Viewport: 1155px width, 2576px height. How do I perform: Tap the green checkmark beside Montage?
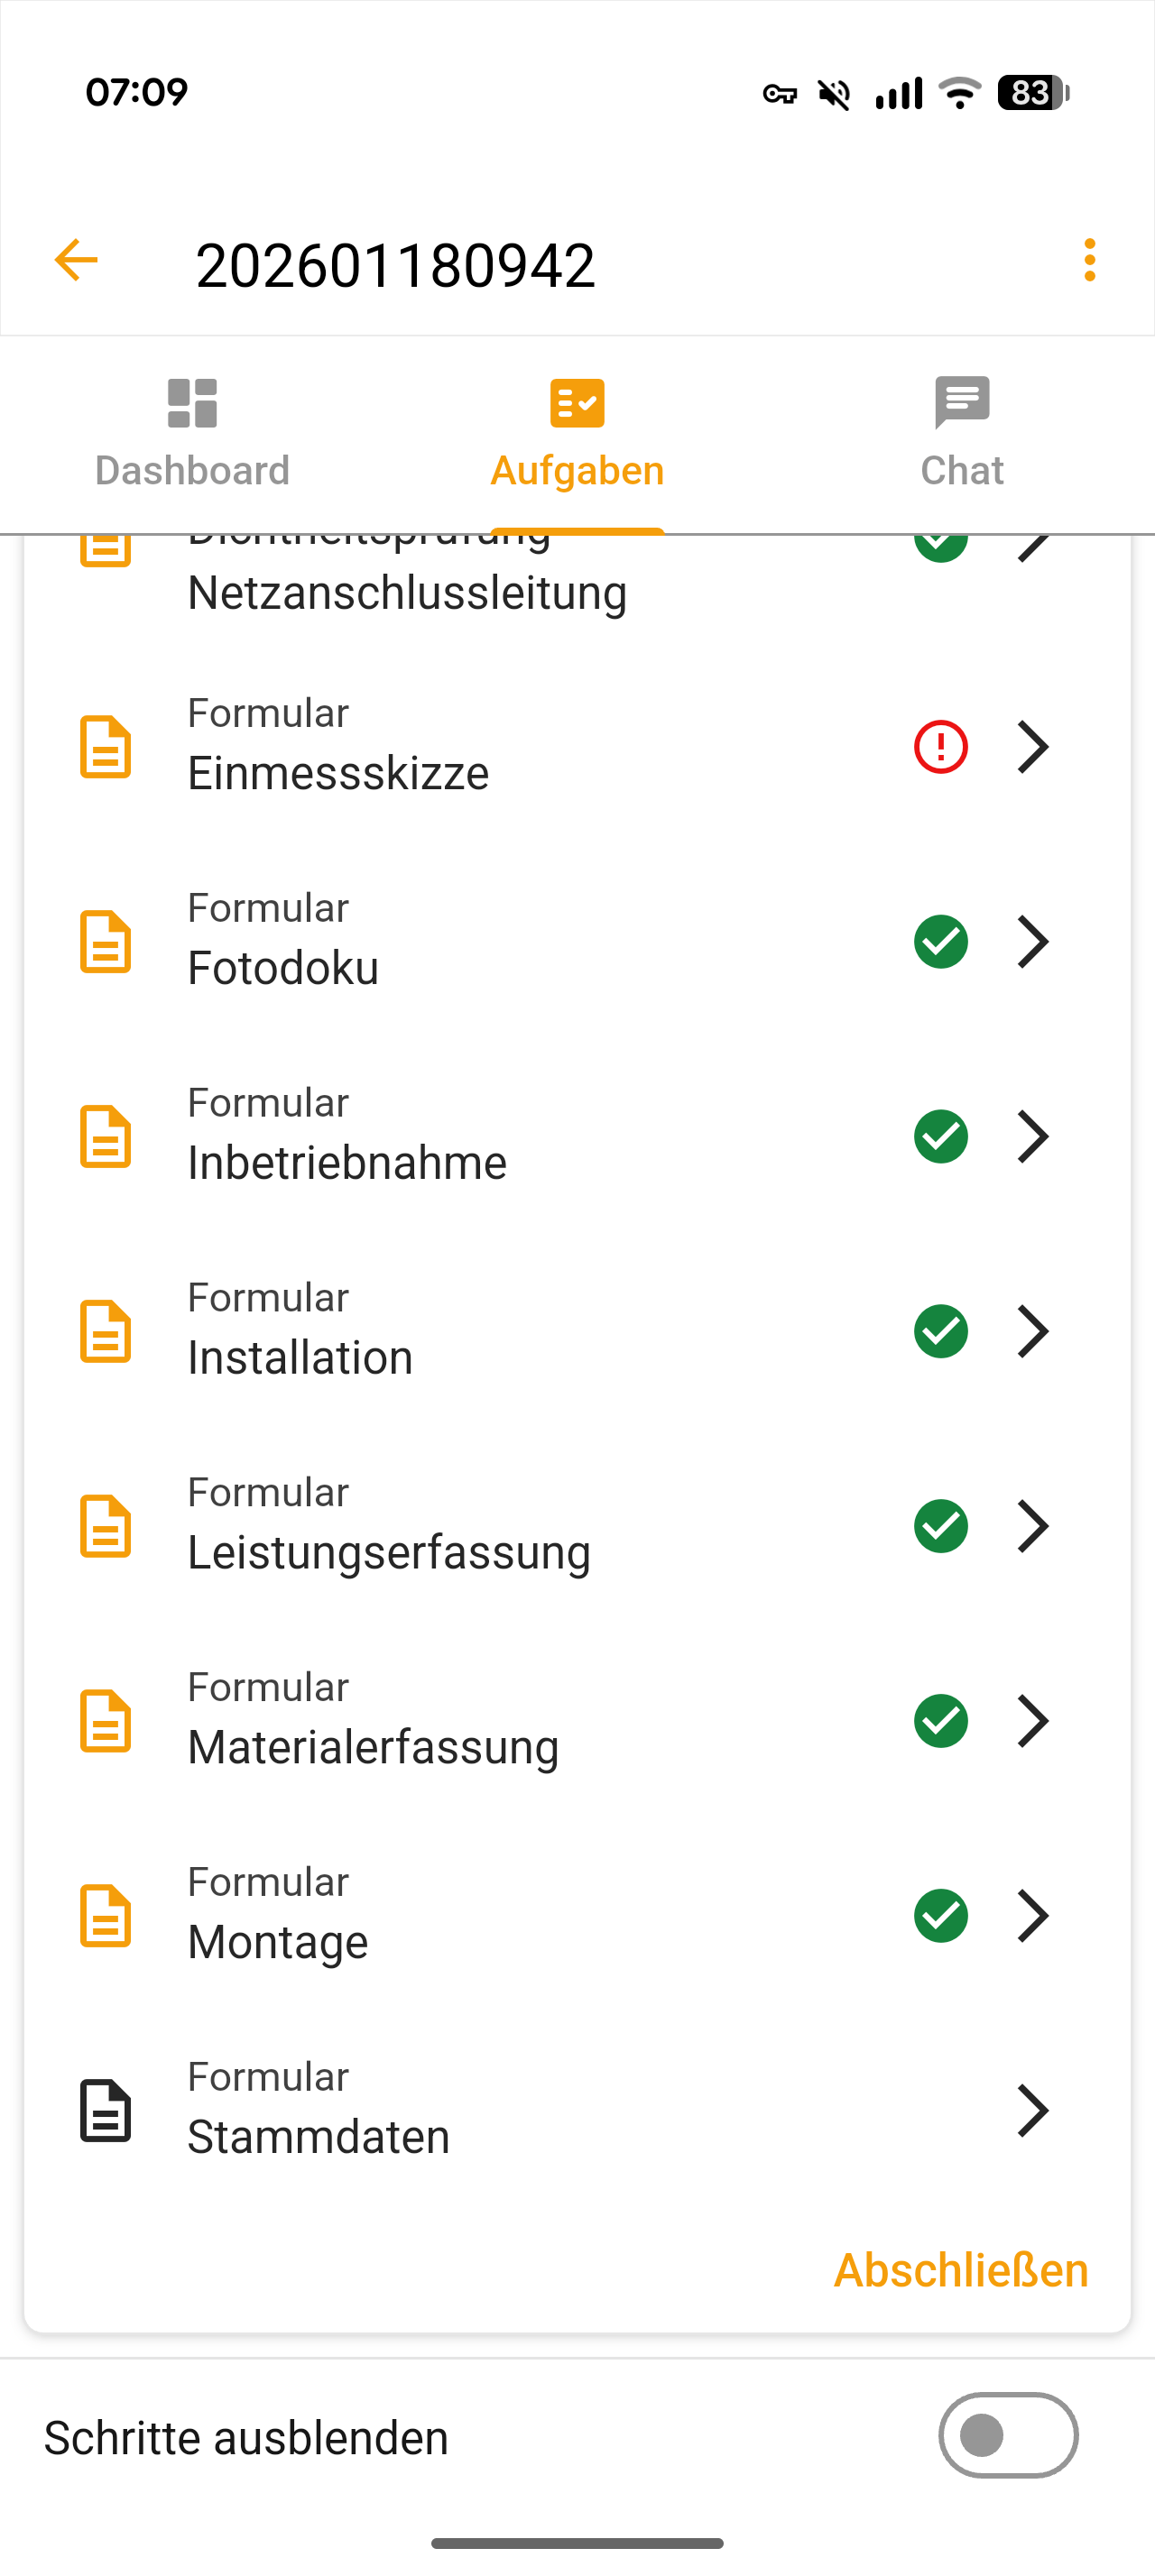coord(940,1916)
